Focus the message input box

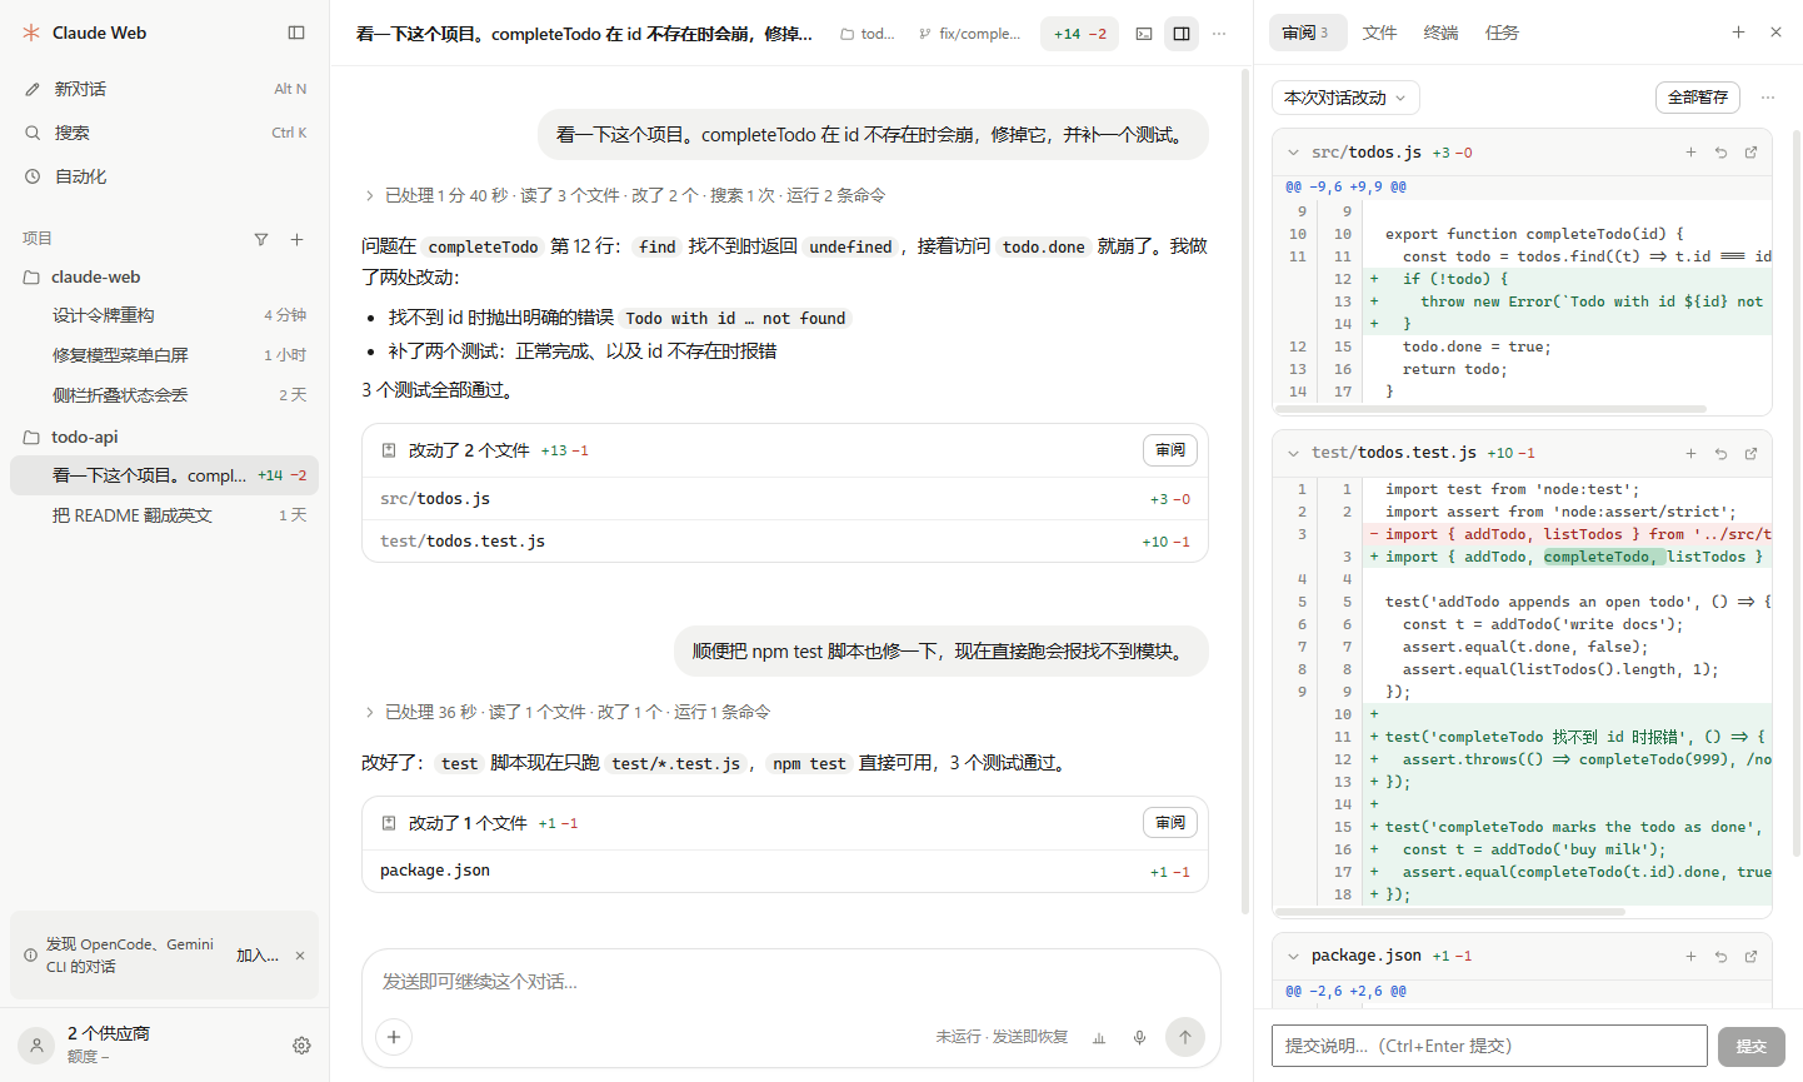click(x=791, y=982)
